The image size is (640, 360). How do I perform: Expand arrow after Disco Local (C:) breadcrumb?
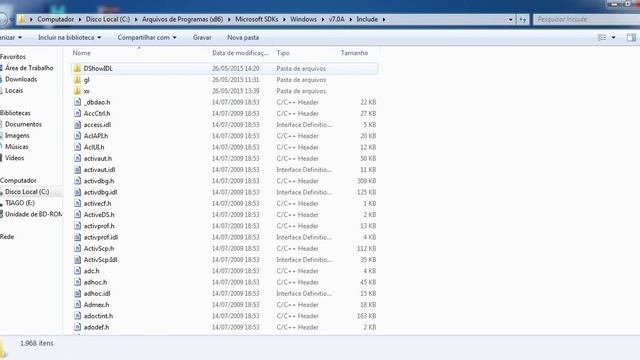(136, 19)
